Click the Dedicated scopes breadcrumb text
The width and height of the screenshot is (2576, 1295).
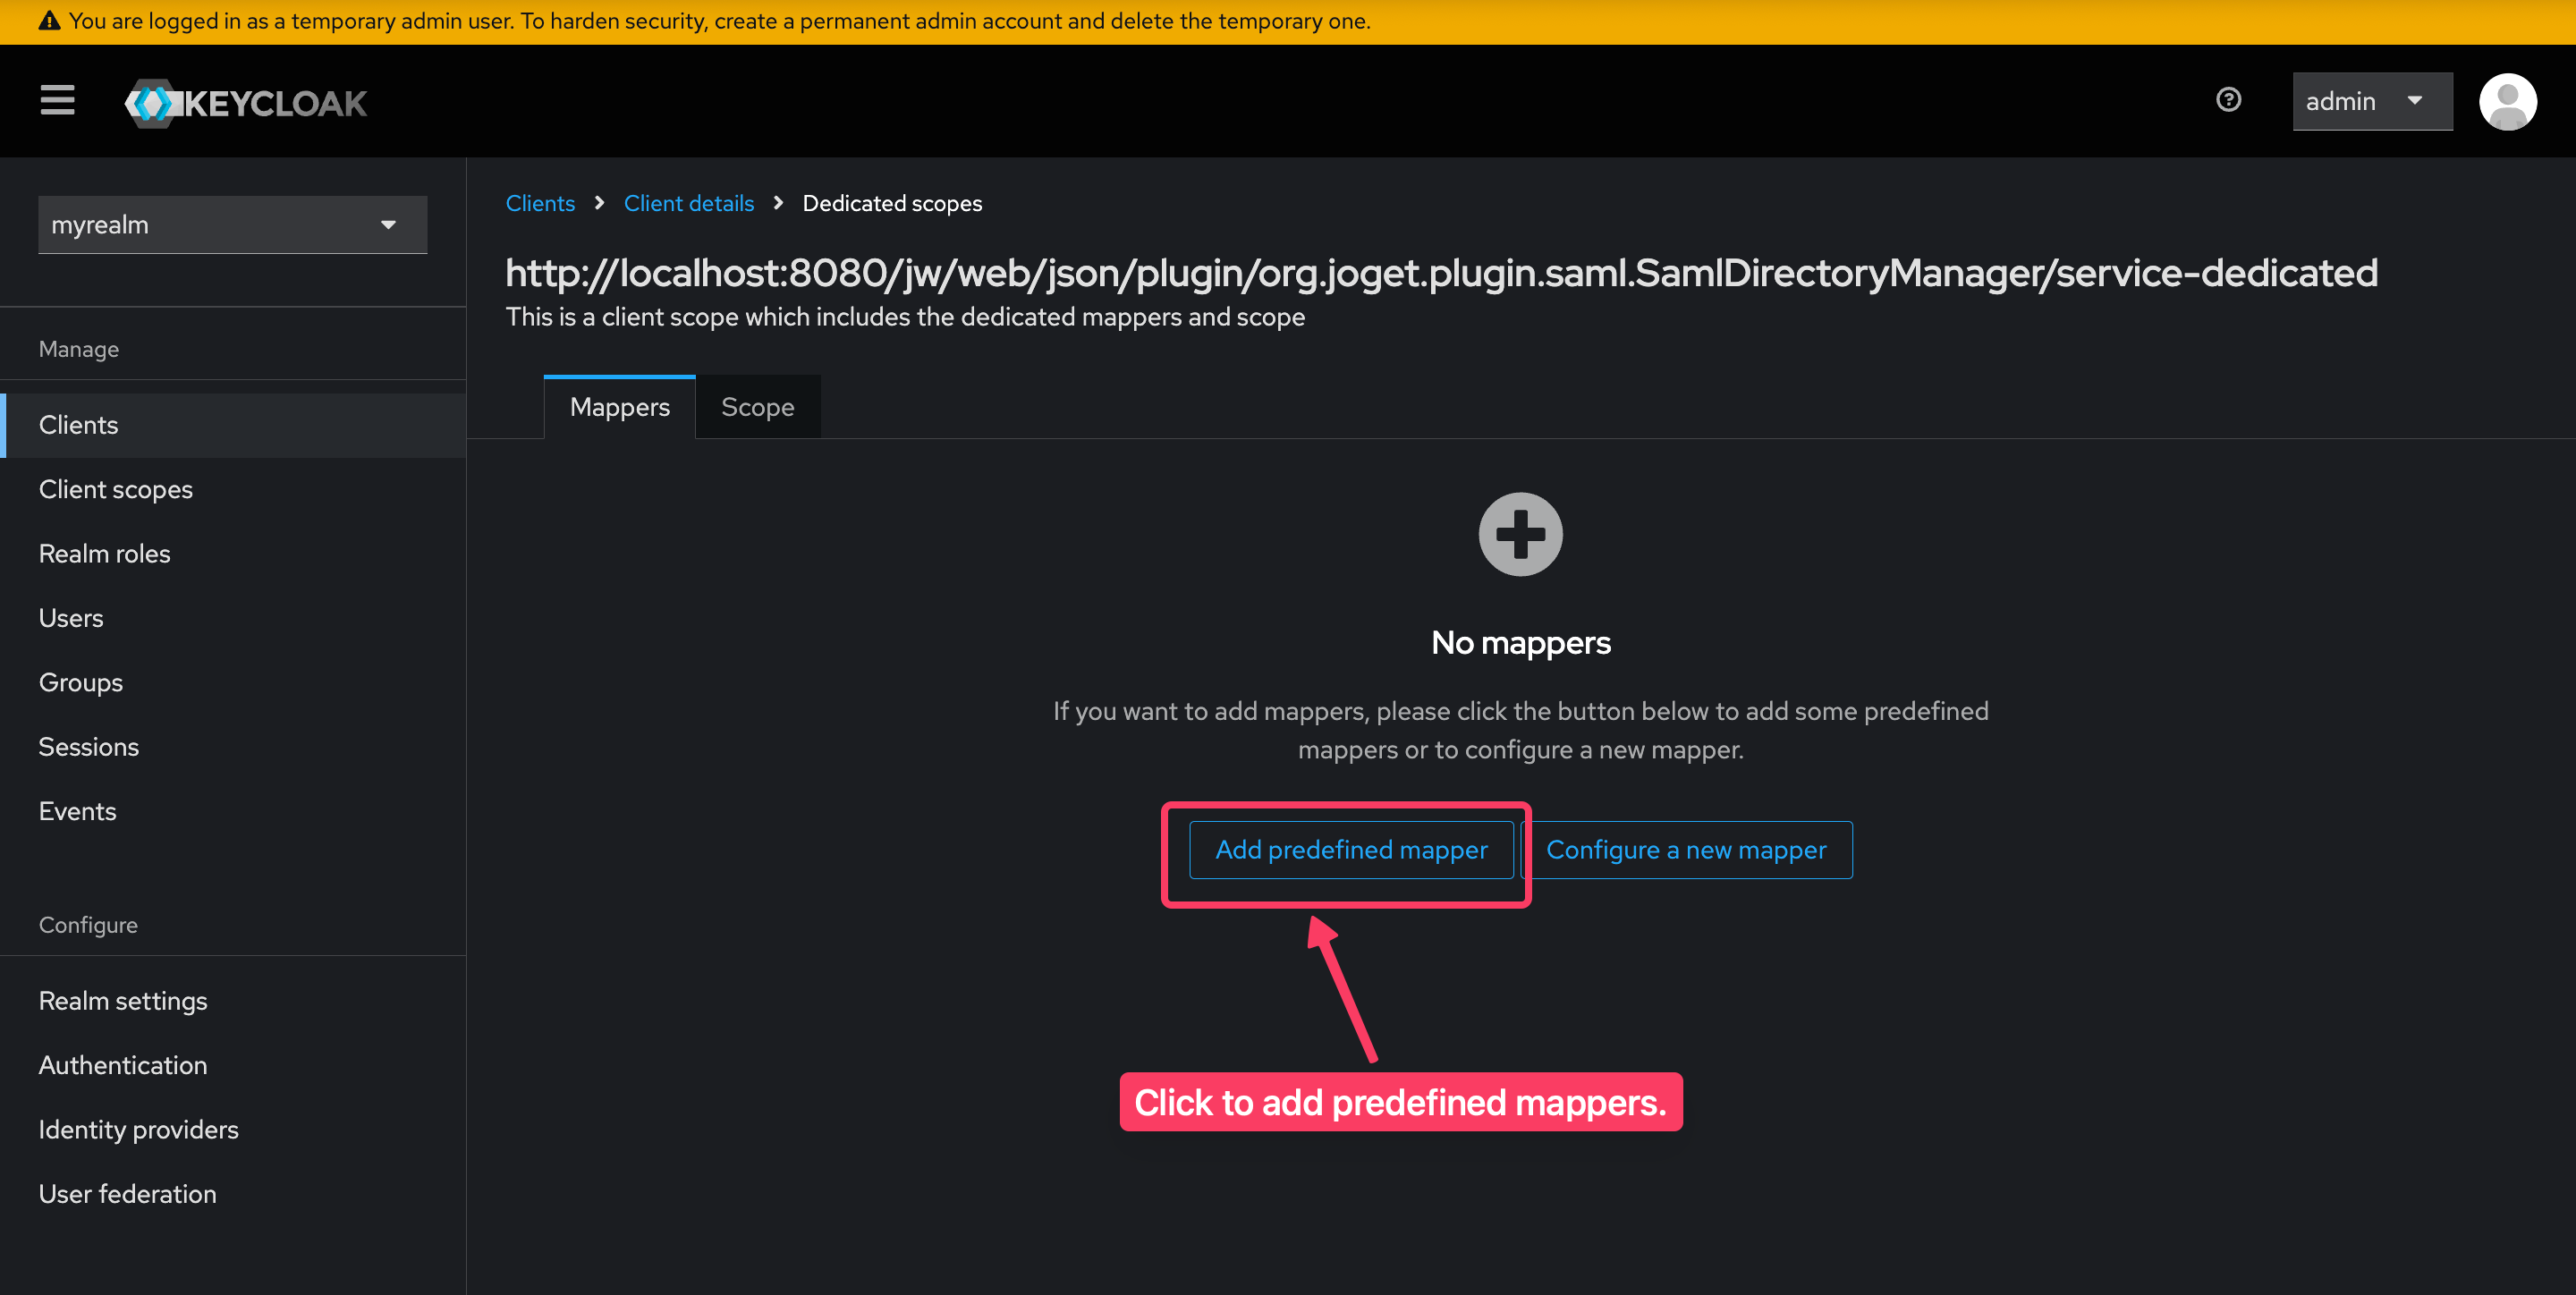point(892,203)
